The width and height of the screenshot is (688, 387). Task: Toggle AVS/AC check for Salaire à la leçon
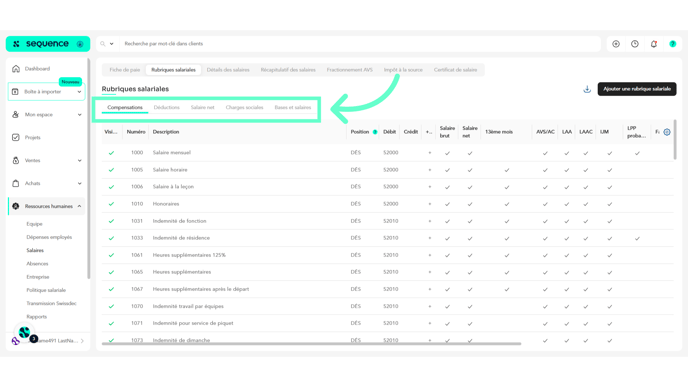[x=545, y=187]
